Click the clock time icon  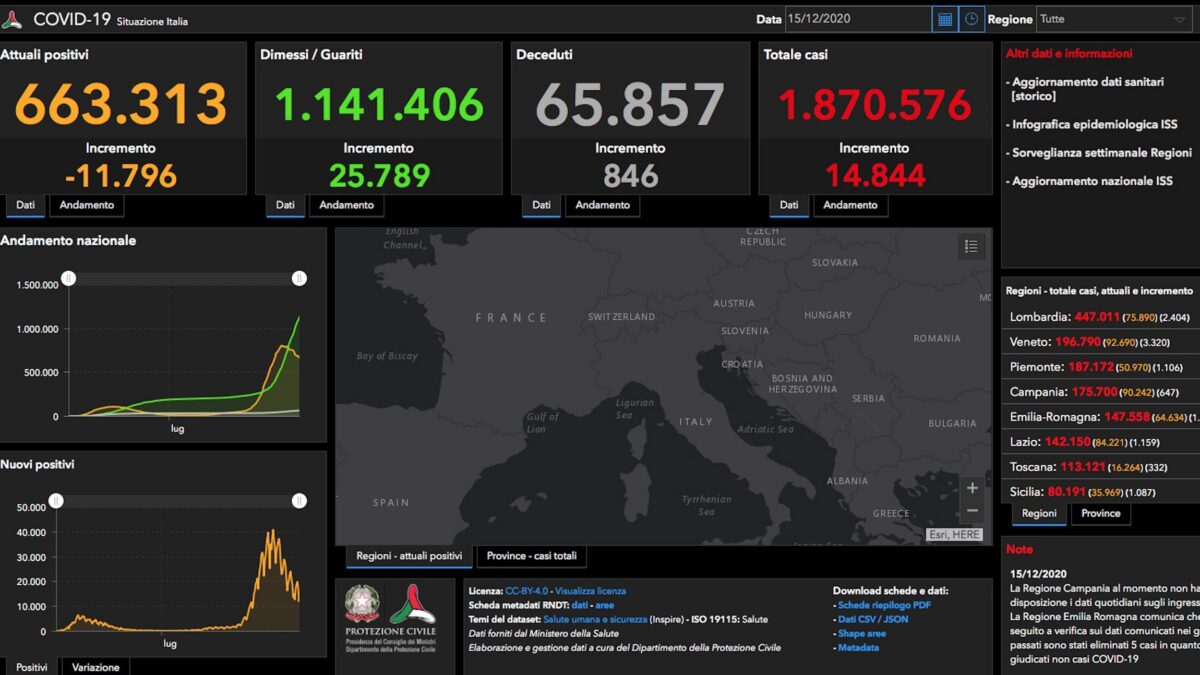click(x=971, y=19)
